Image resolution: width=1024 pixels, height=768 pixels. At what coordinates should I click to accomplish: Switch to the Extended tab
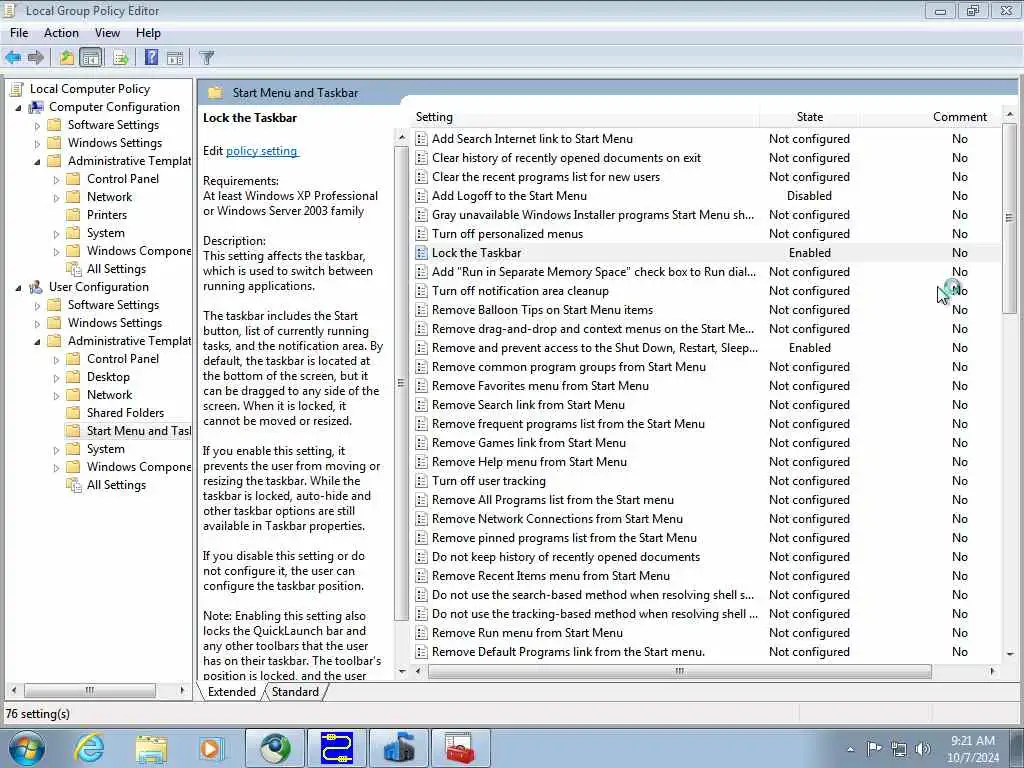tap(231, 692)
